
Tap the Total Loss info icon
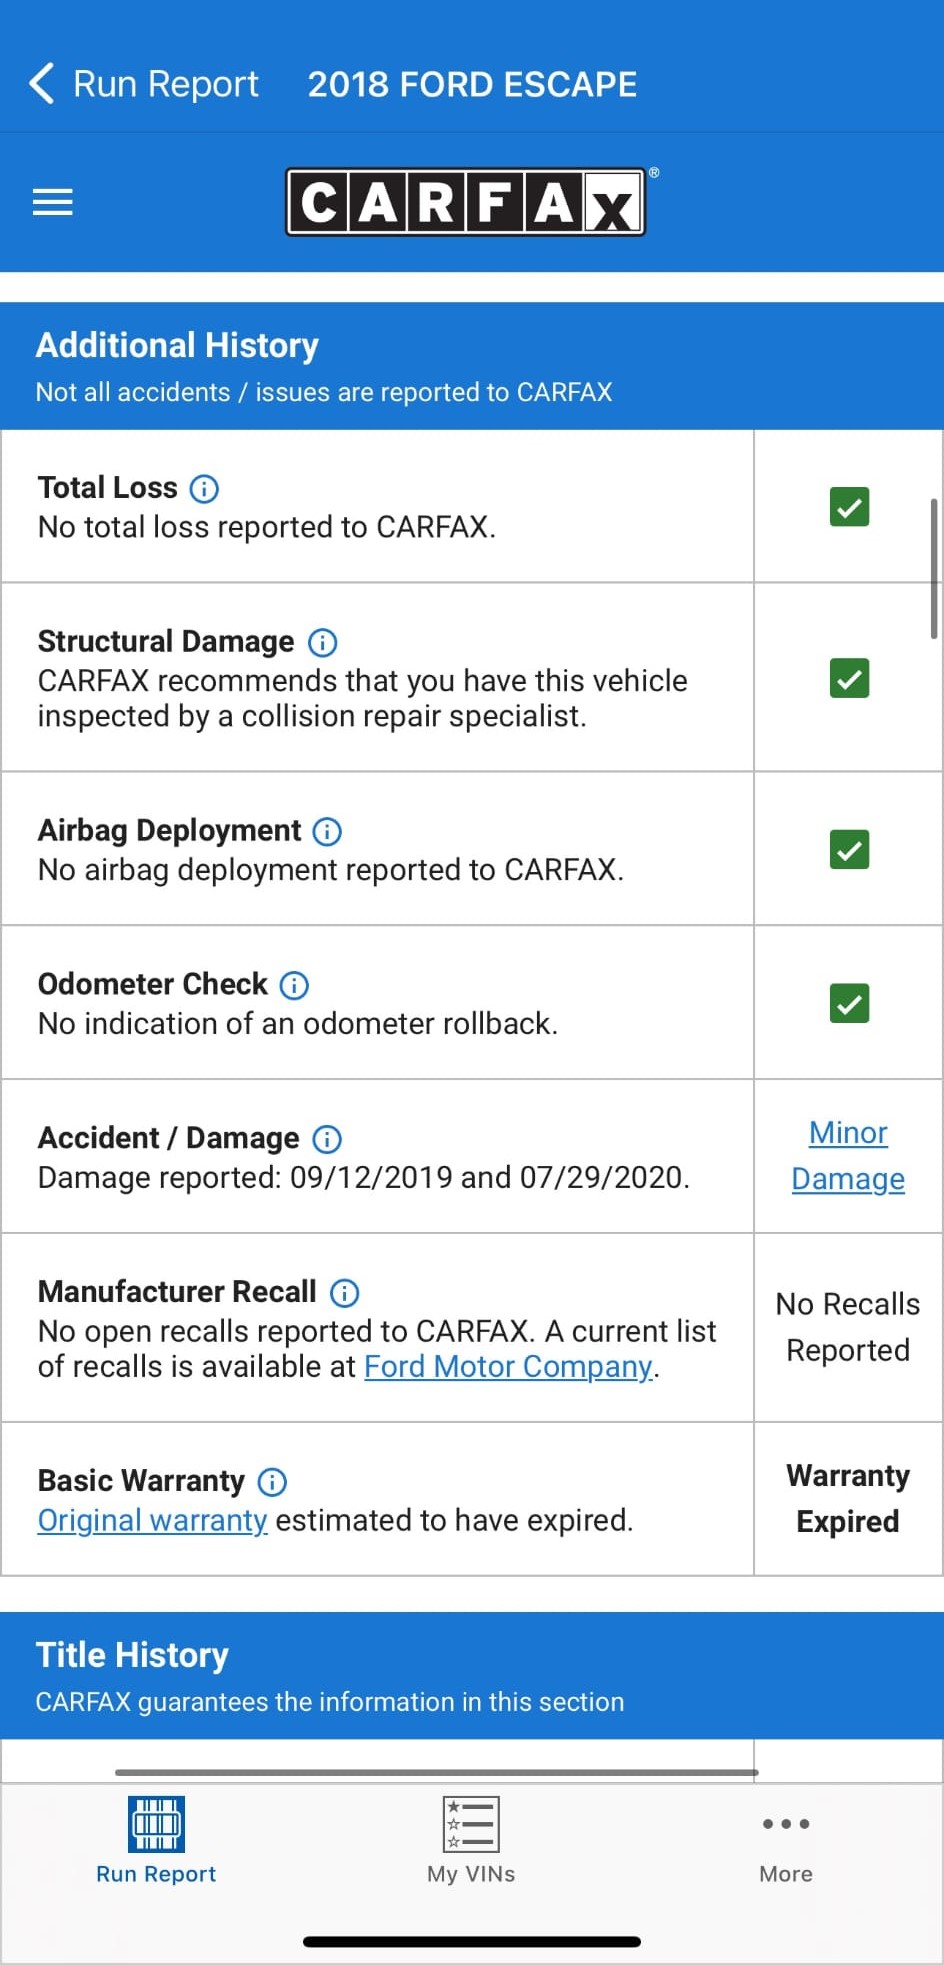(x=204, y=488)
